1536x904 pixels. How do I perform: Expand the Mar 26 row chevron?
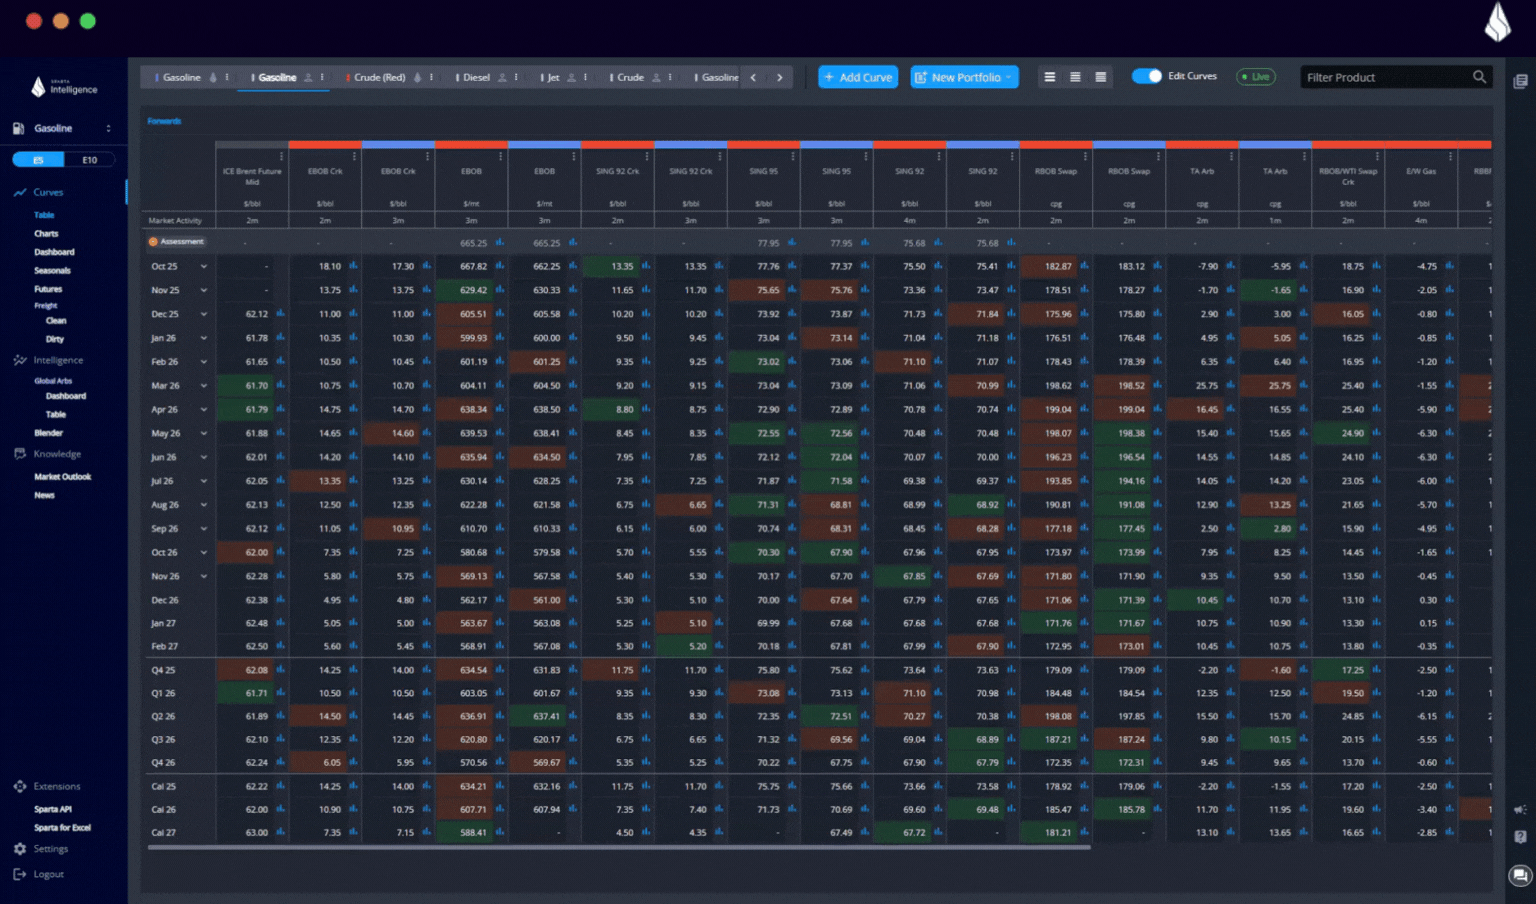(203, 386)
